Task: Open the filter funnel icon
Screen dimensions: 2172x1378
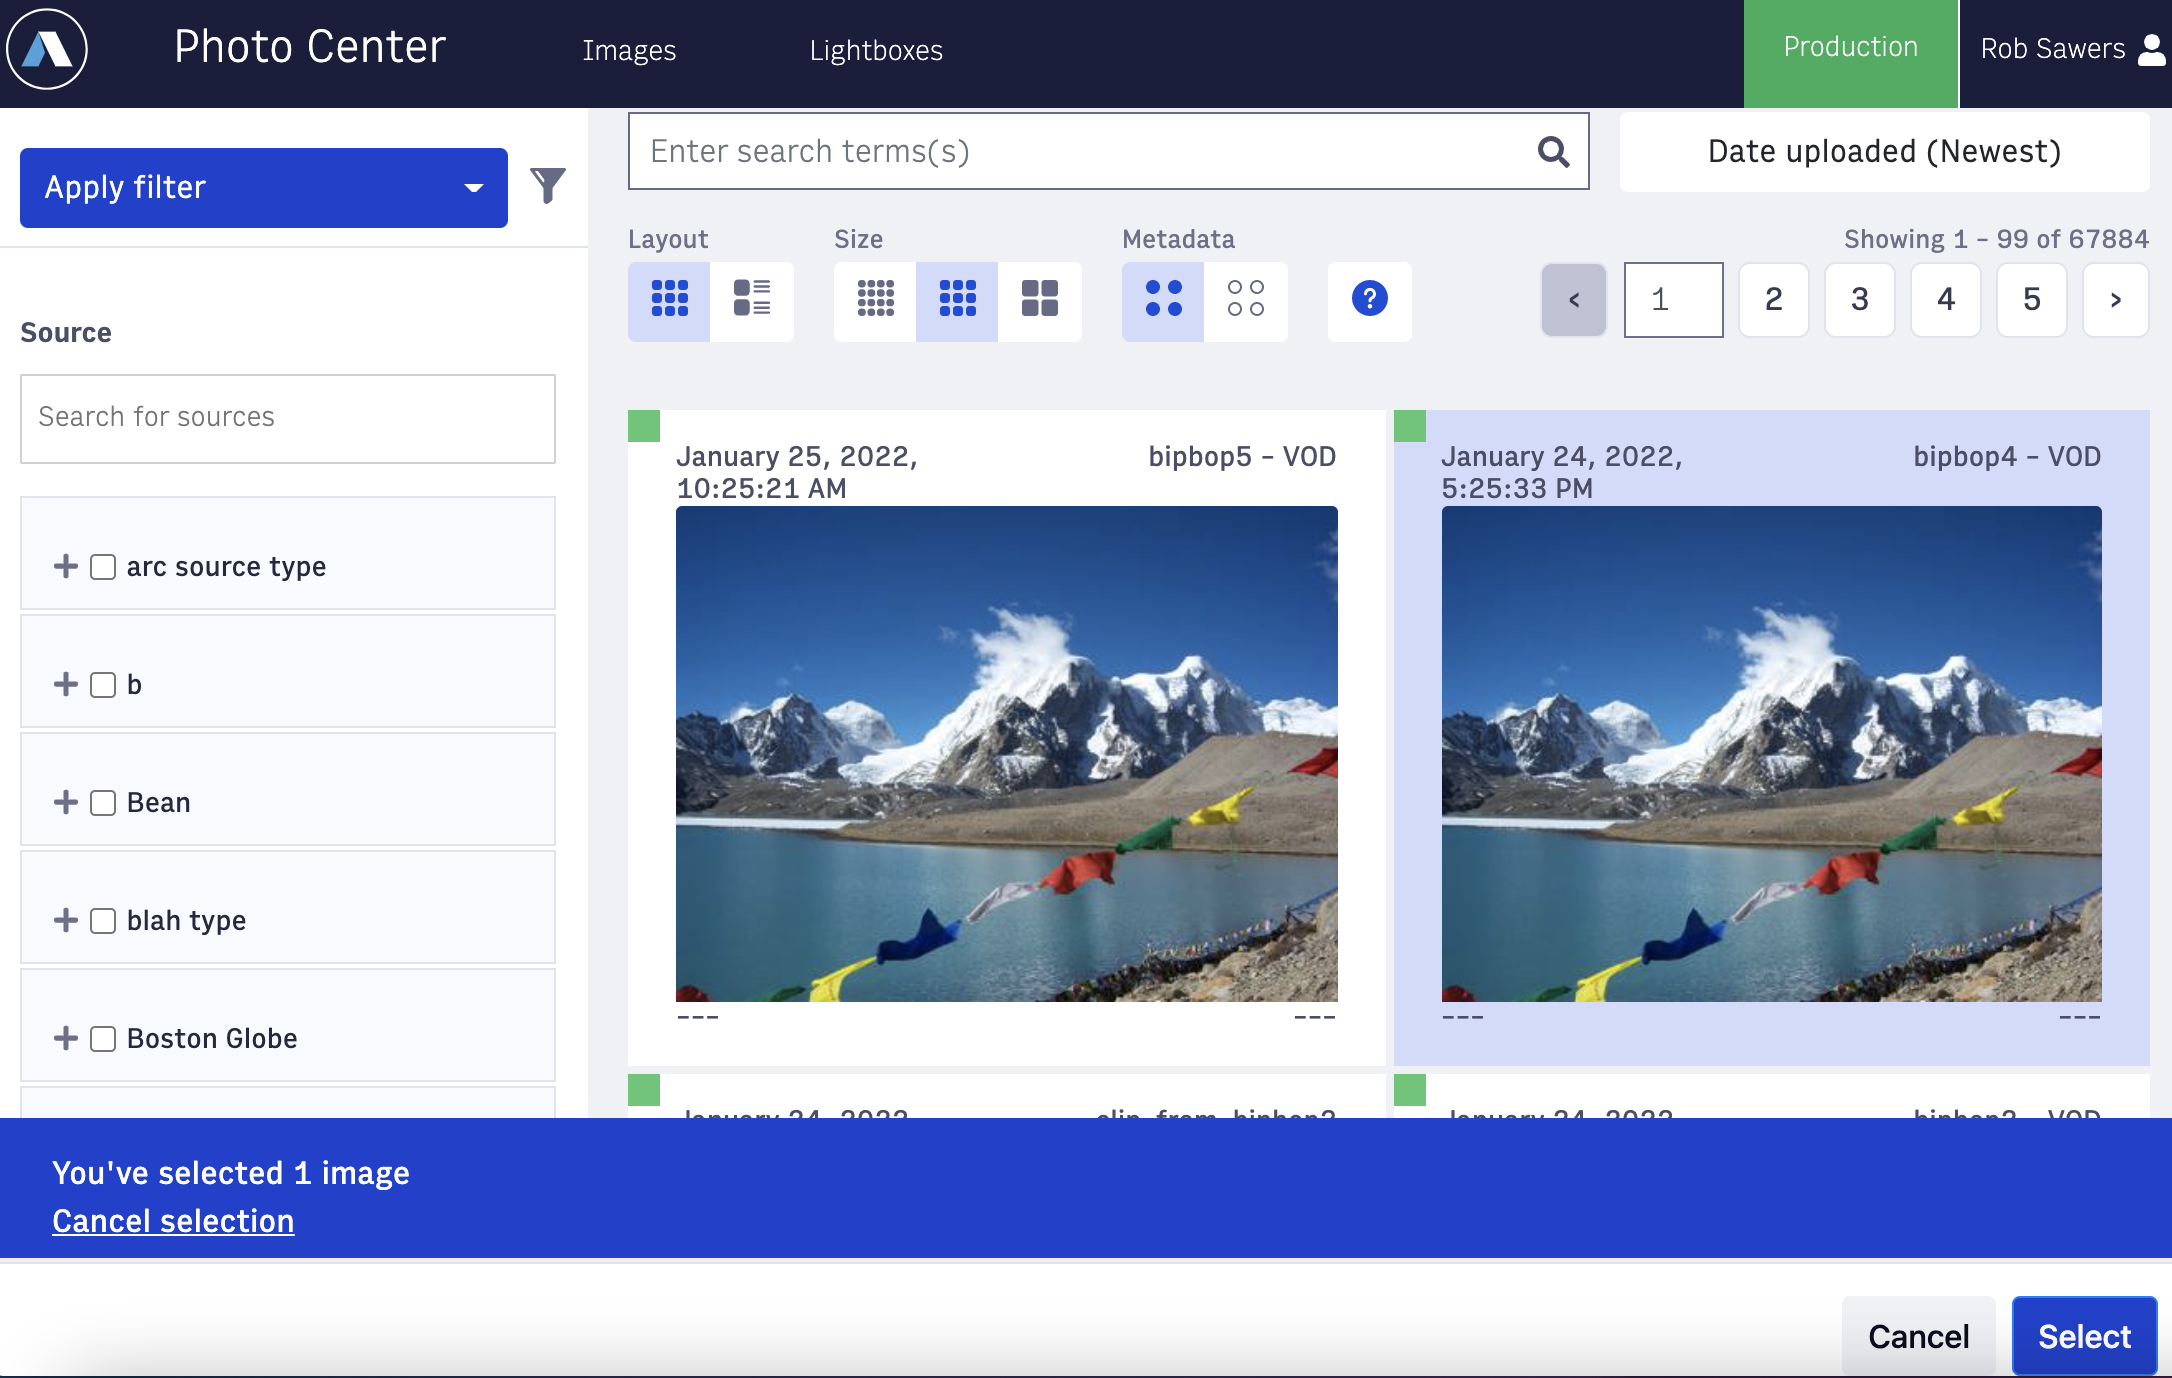Action: coord(548,186)
